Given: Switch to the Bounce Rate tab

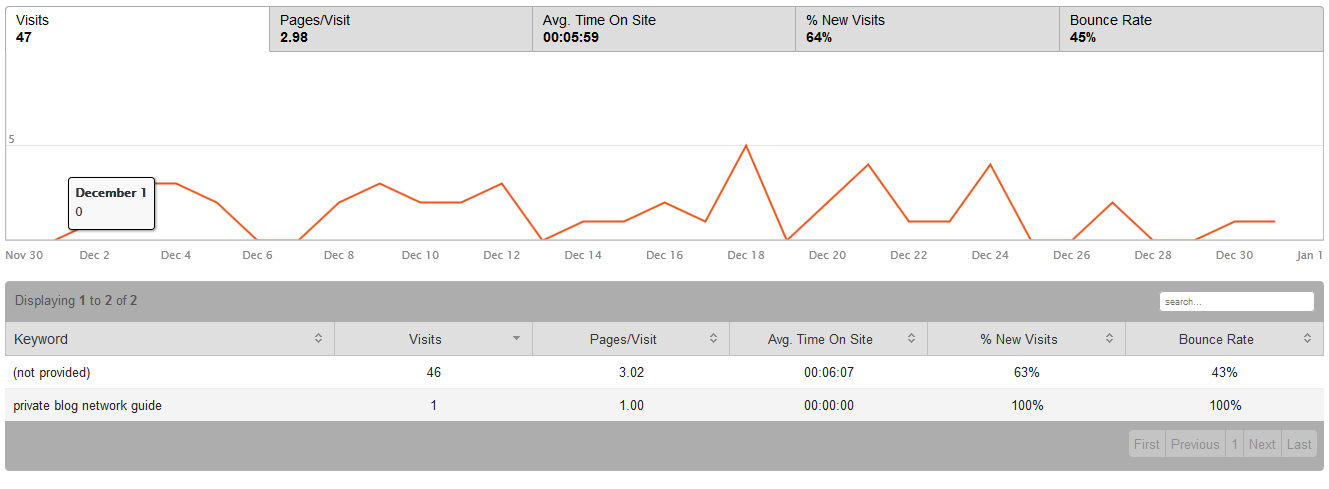Looking at the screenshot, I should click(x=1190, y=29).
